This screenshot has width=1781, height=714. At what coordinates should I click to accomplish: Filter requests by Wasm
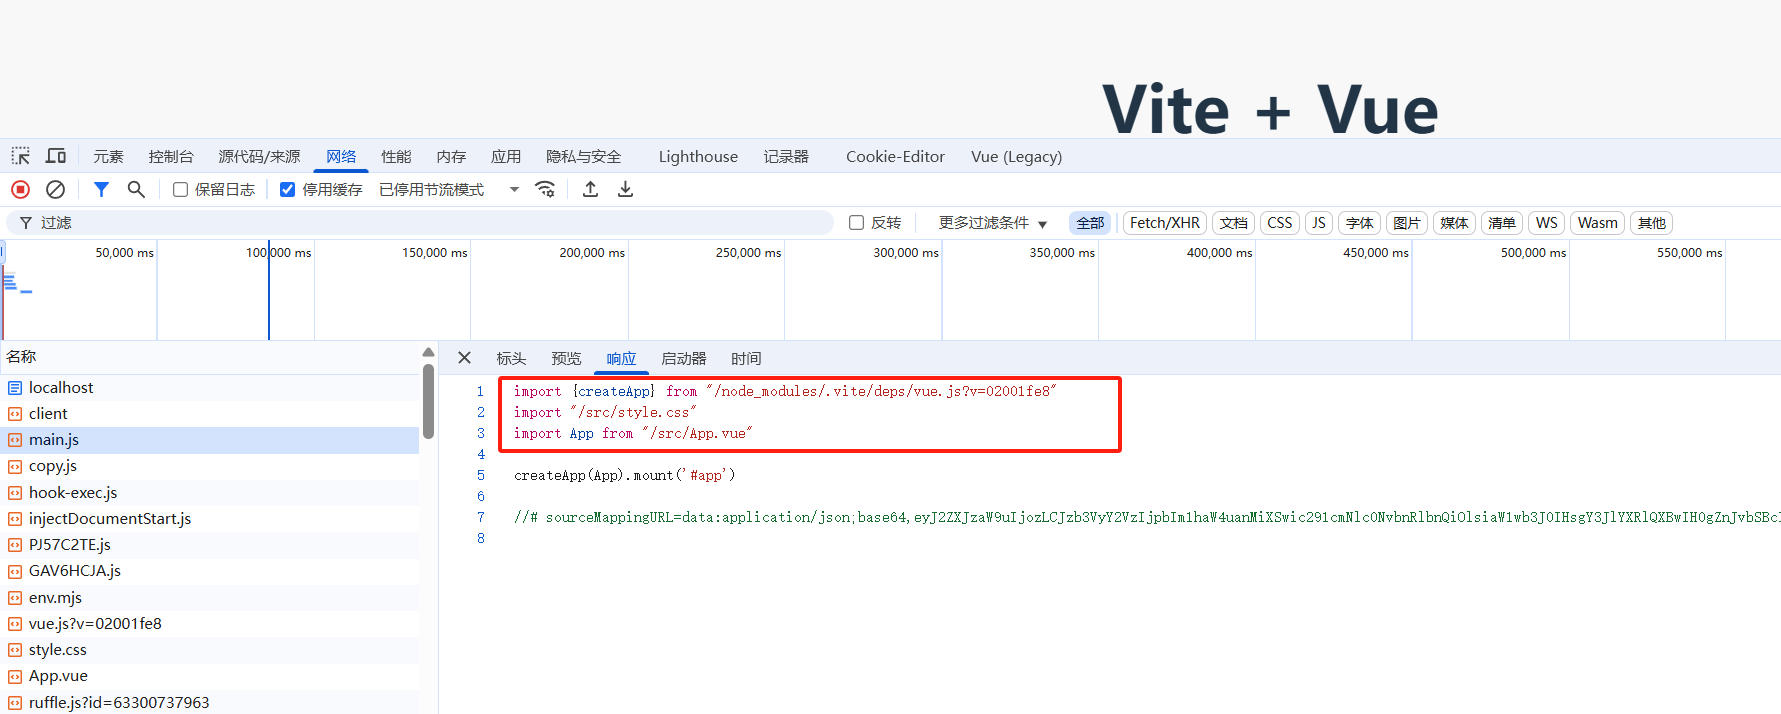click(x=1598, y=223)
